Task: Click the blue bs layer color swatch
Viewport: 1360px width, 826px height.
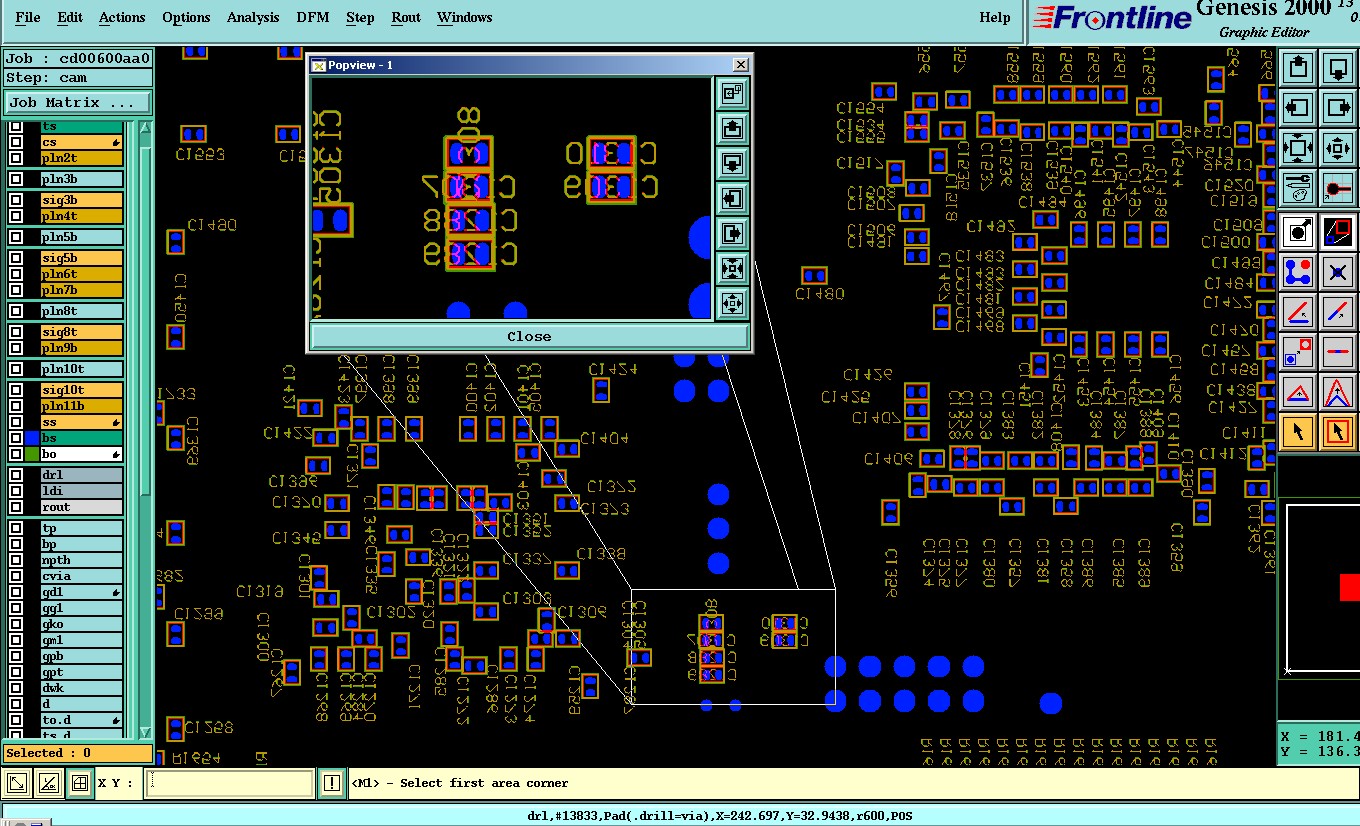Action: (32, 438)
